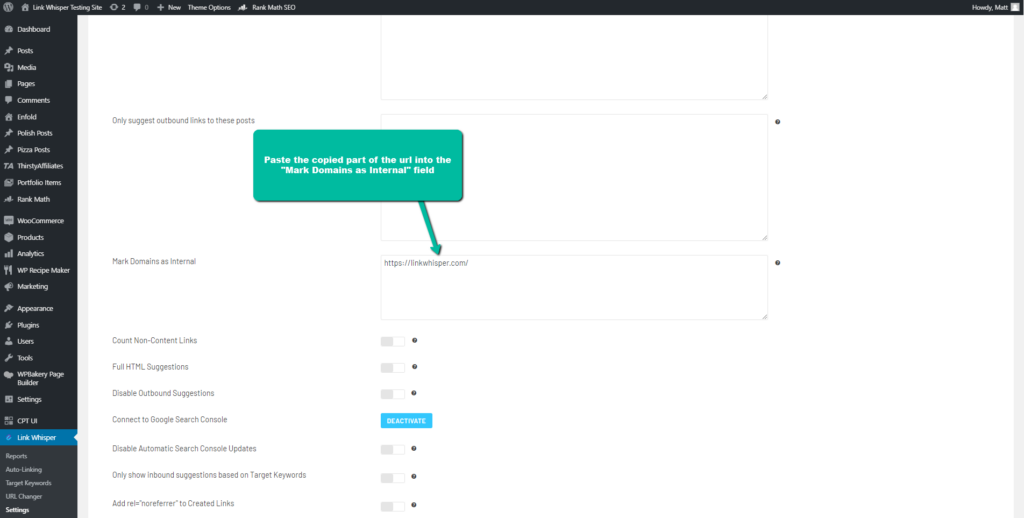Toggle Disable Automatic Search Console Updates

pos(392,449)
